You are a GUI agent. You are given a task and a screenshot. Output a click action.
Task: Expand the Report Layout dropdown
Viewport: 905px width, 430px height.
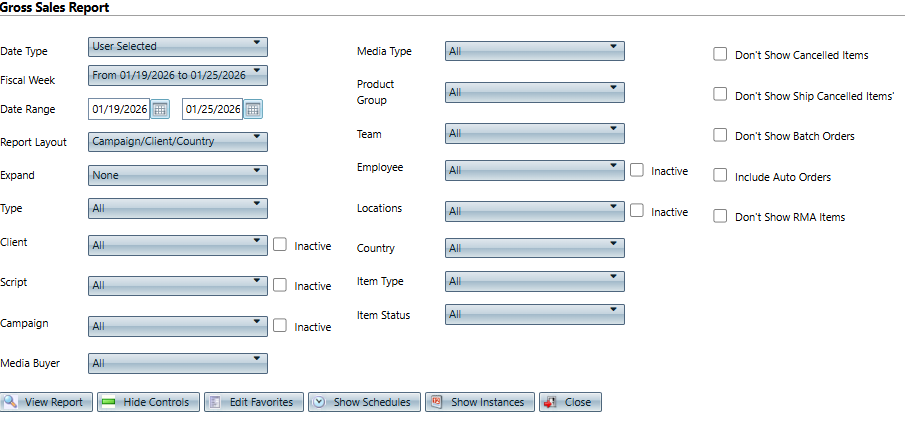[178, 142]
